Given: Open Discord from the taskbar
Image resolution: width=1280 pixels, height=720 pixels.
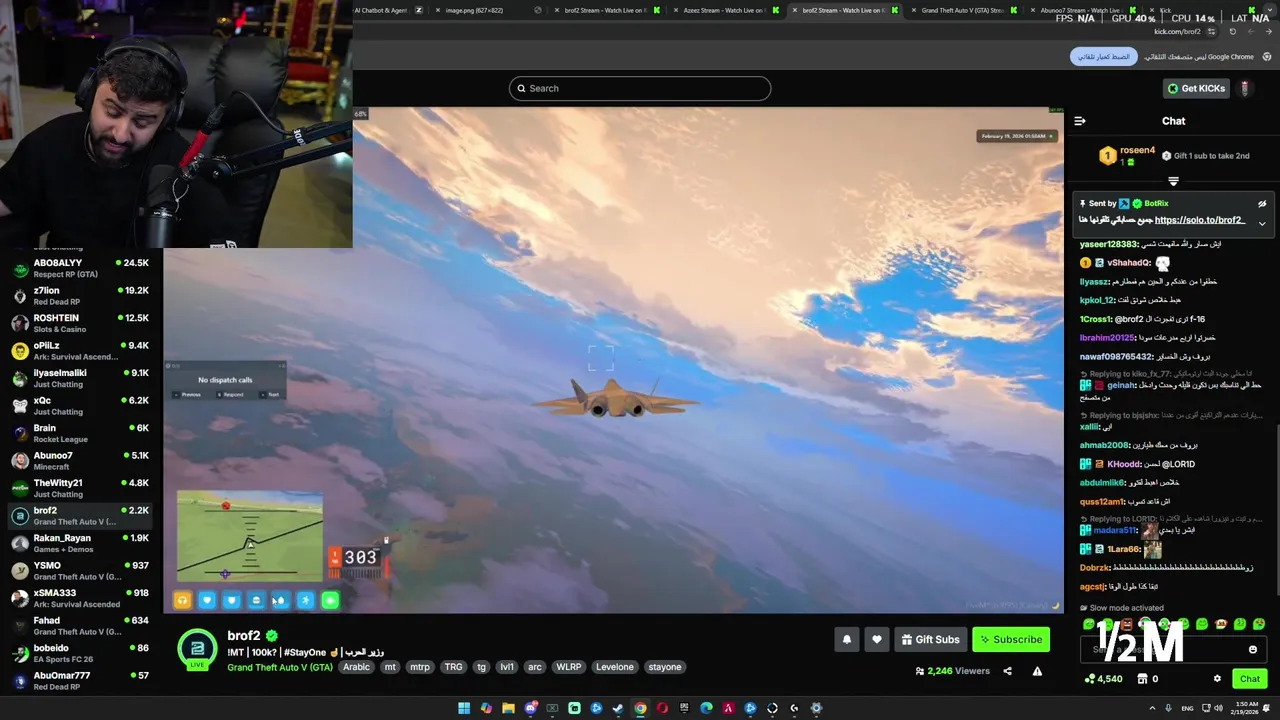Looking at the screenshot, I should click(530, 708).
